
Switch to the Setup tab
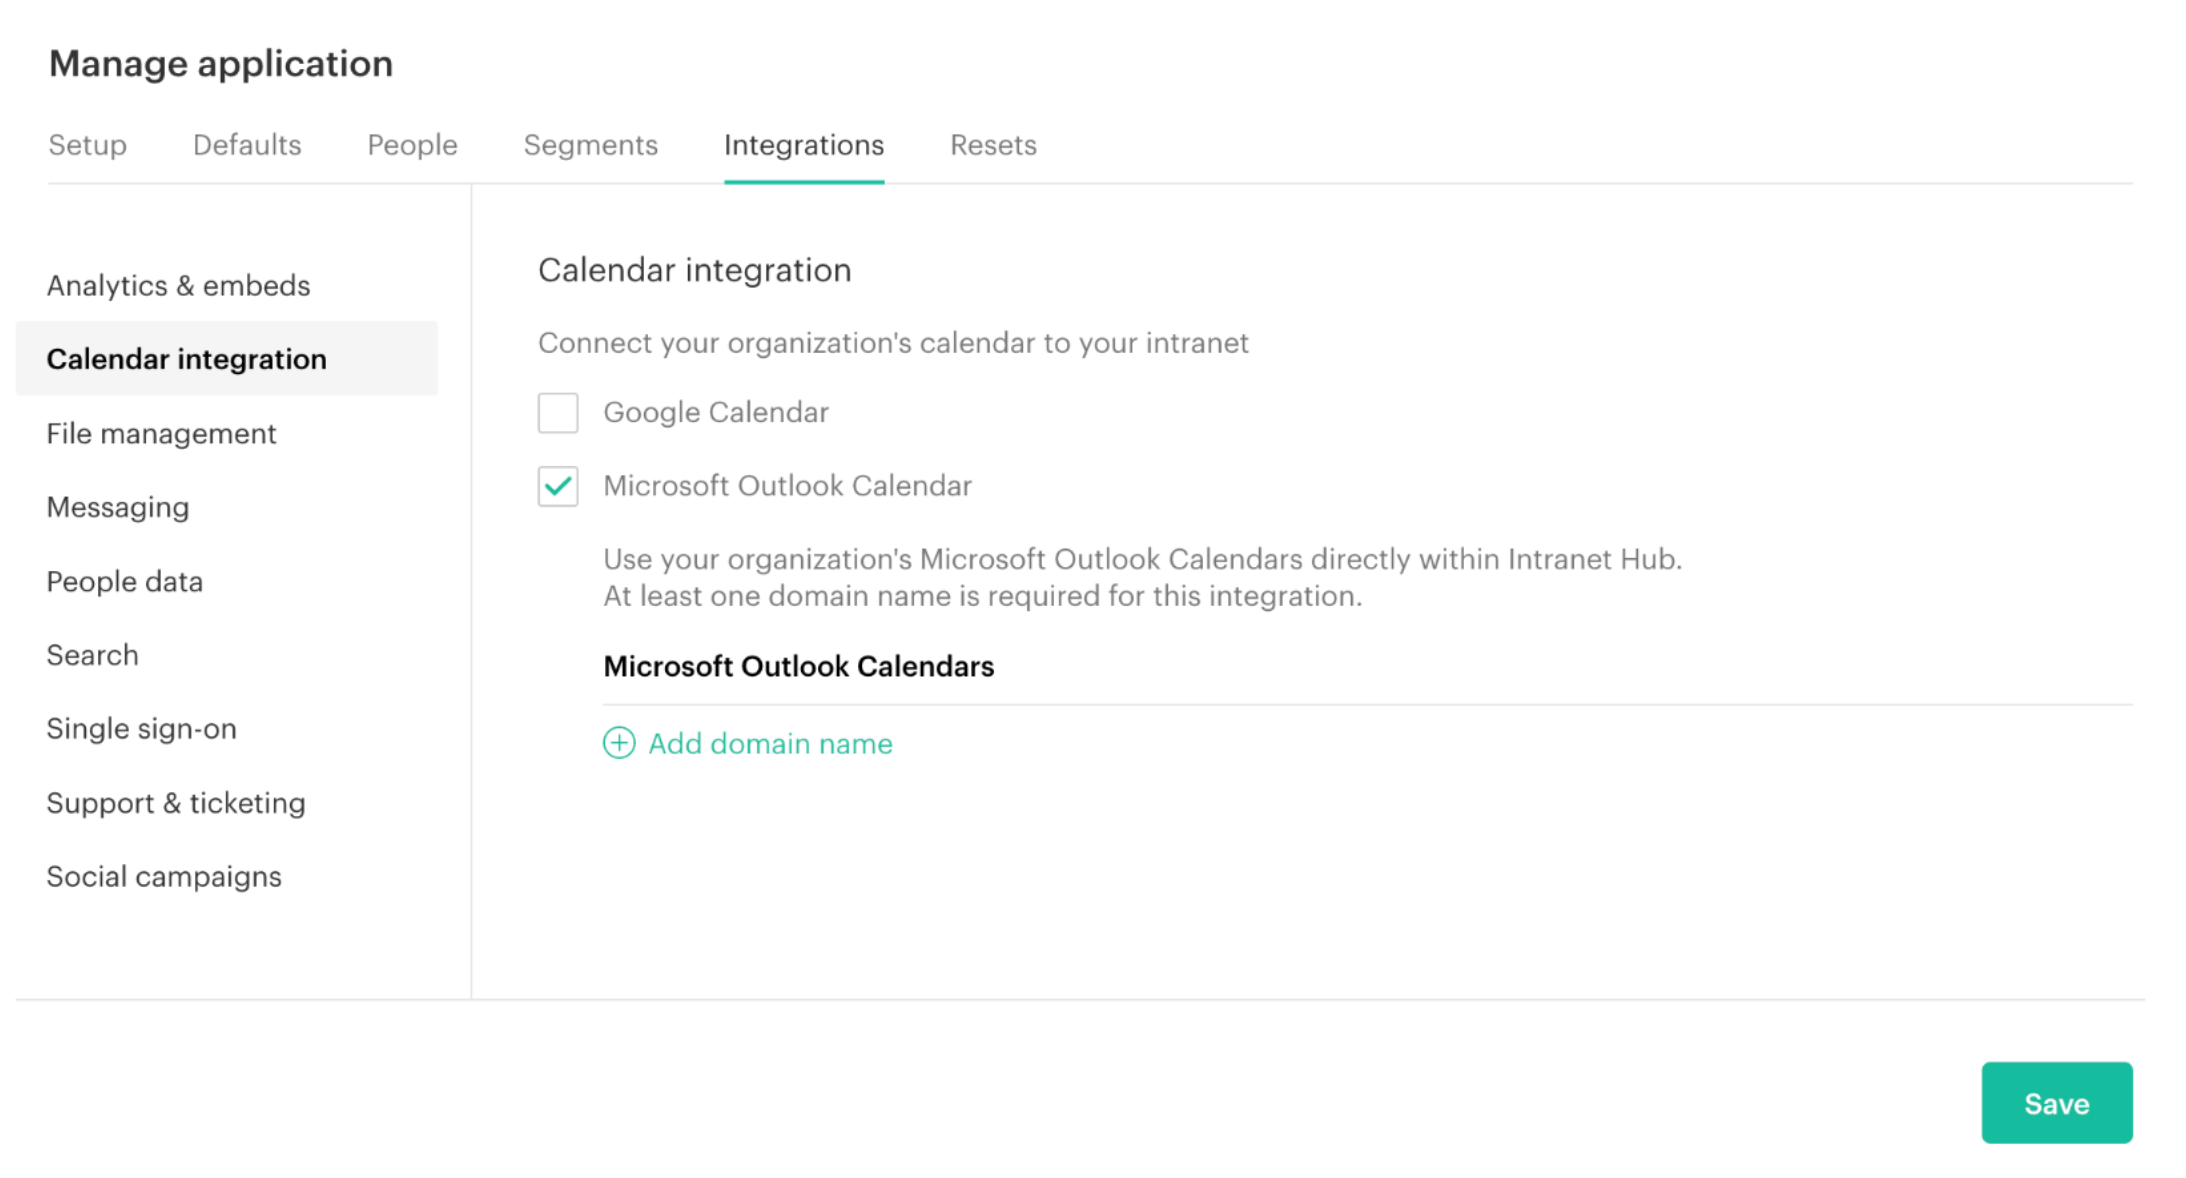click(x=87, y=144)
